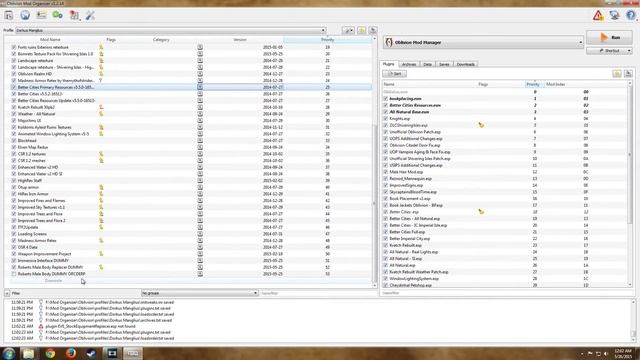Click the Install Mod toolbar icon
This screenshot has height=360, width=640.
coord(9,16)
